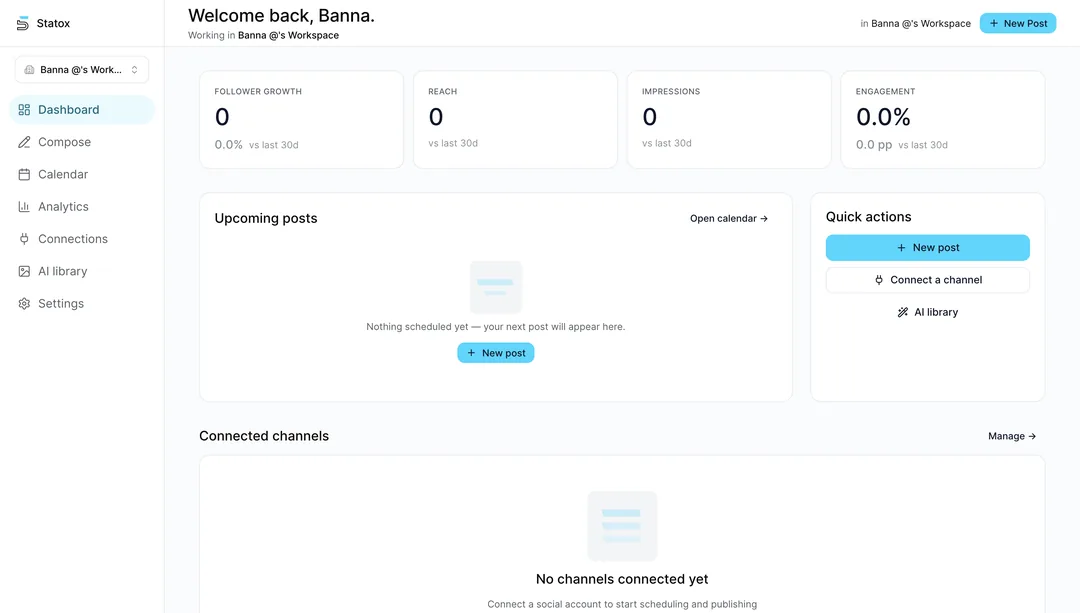Click 'Connect a social account' description text
Screen dimensions: 1080x613
622,604
